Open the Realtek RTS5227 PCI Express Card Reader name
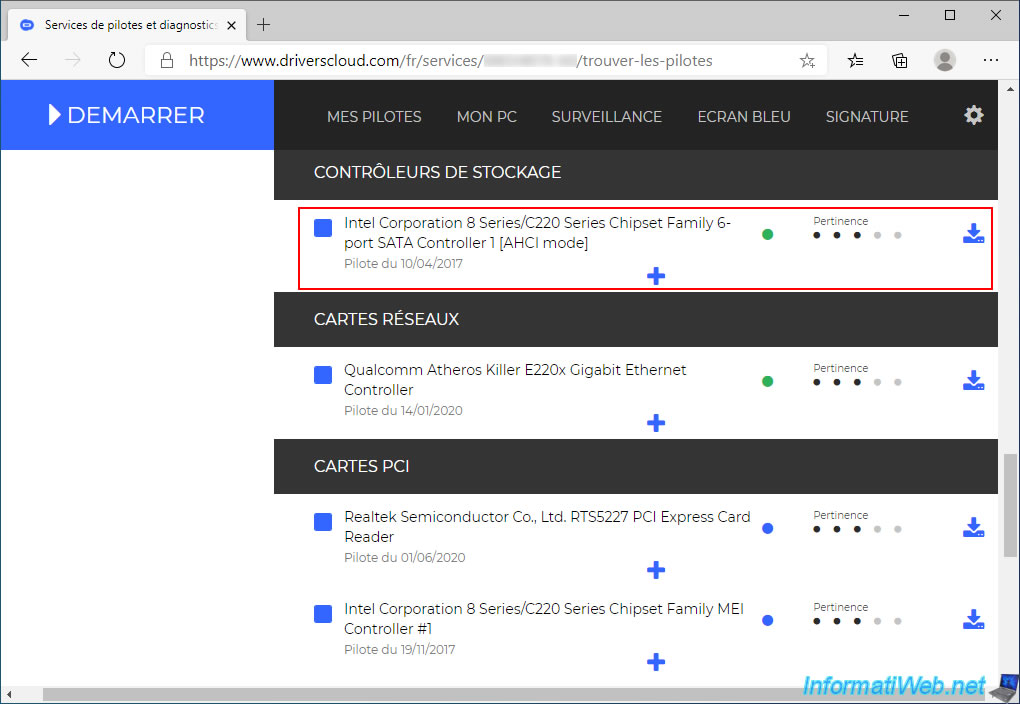Image resolution: width=1020 pixels, height=704 pixels. pos(547,527)
